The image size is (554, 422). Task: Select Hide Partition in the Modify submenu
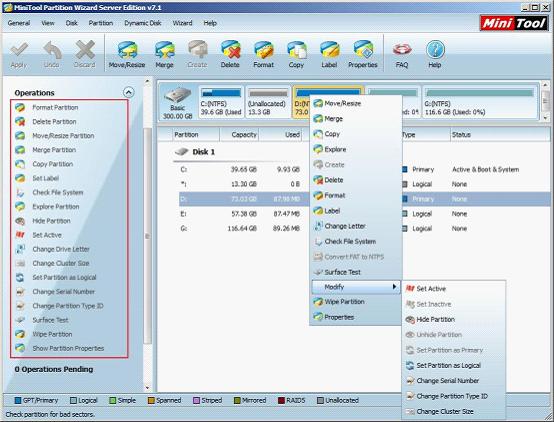tap(454, 319)
